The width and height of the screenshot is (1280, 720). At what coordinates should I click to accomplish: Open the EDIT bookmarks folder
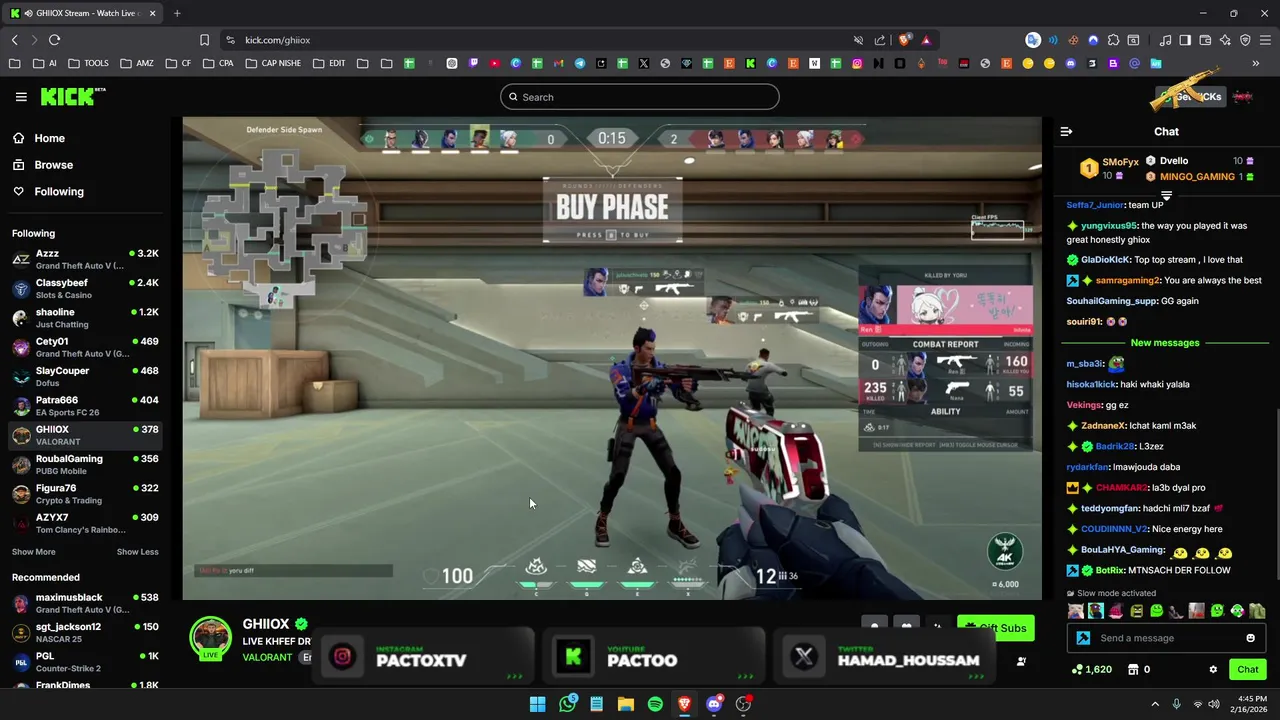tap(328, 63)
